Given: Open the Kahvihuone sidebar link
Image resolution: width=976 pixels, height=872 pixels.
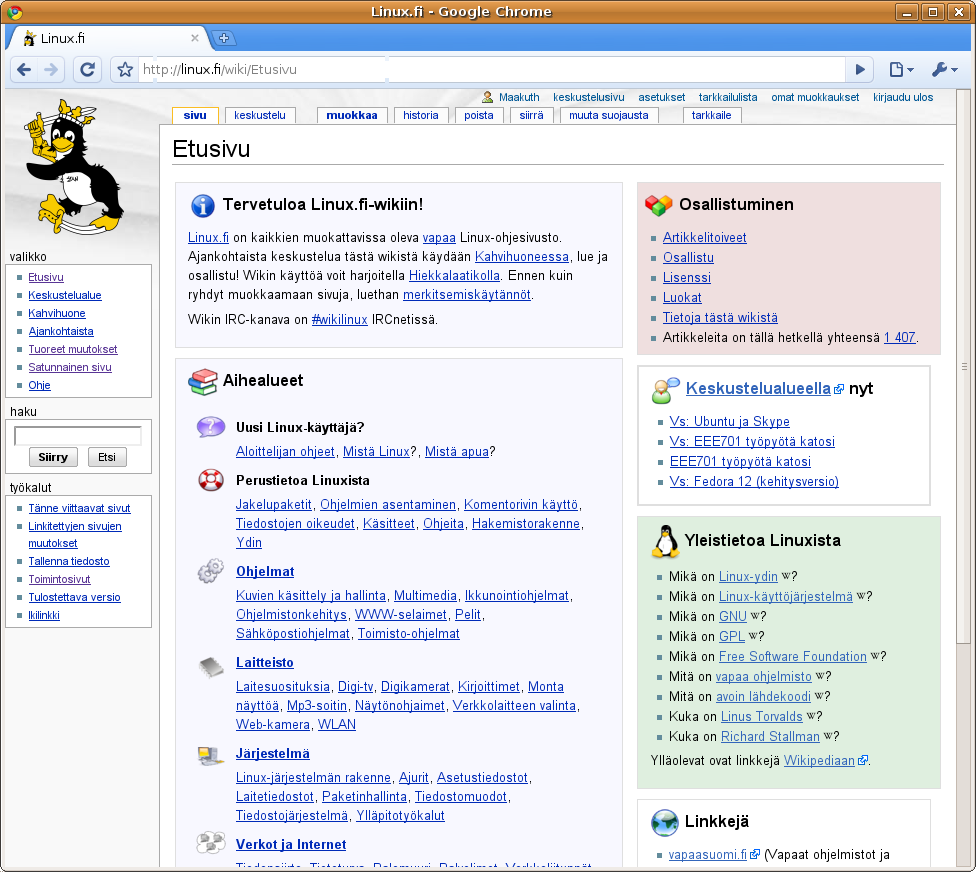Looking at the screenshot, I should click(57, 313).
